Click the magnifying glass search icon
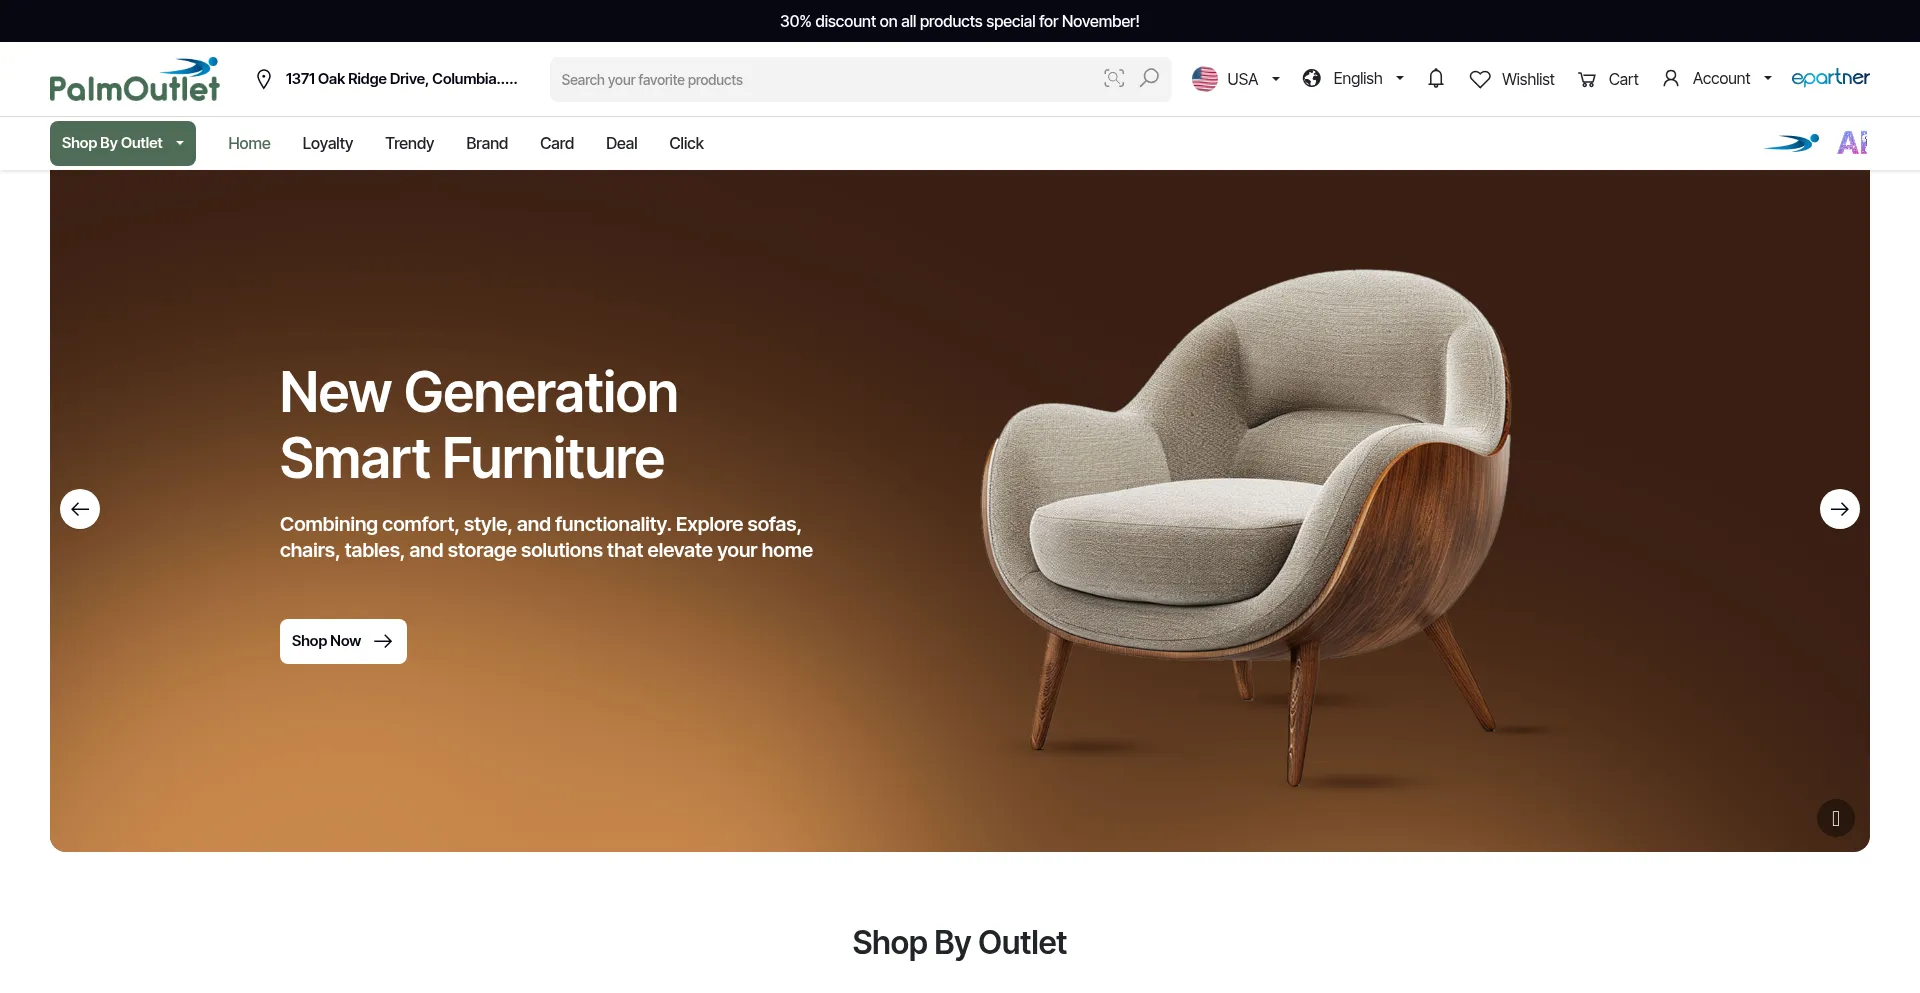Viewport: 1920px width, 993px height. (1150, 78)
